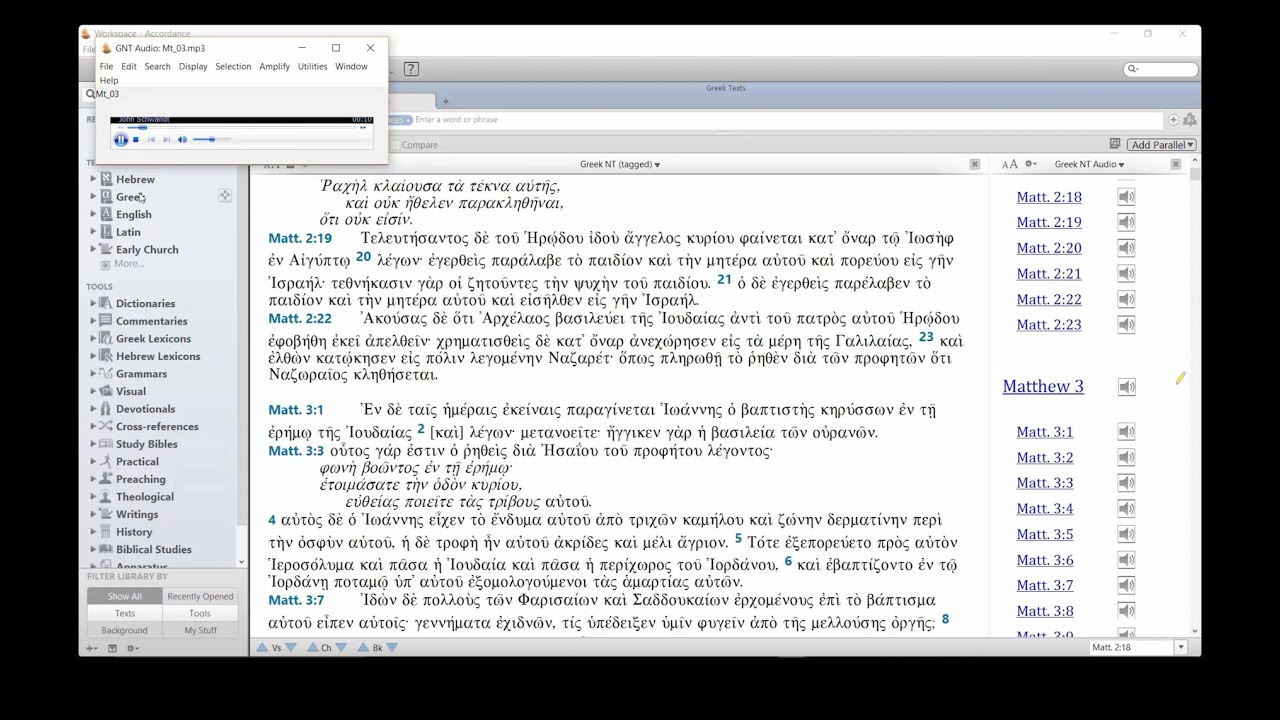Stop the audio in the player
Screen dimensions: 1280x720
(136, 139)
